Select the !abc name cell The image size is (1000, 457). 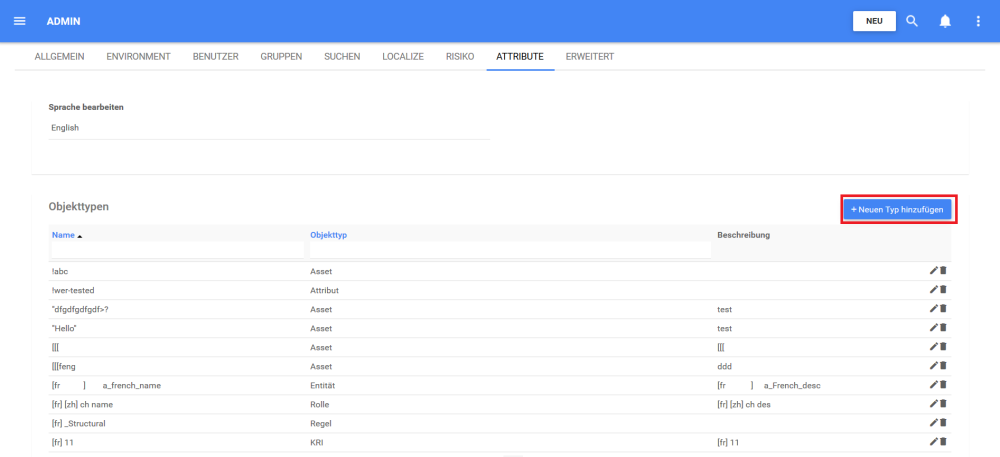coord(60,272)
